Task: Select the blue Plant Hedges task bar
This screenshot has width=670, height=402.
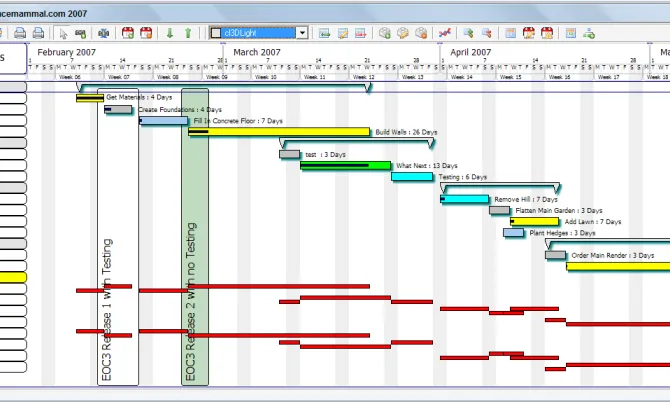Action: point(513,232)
